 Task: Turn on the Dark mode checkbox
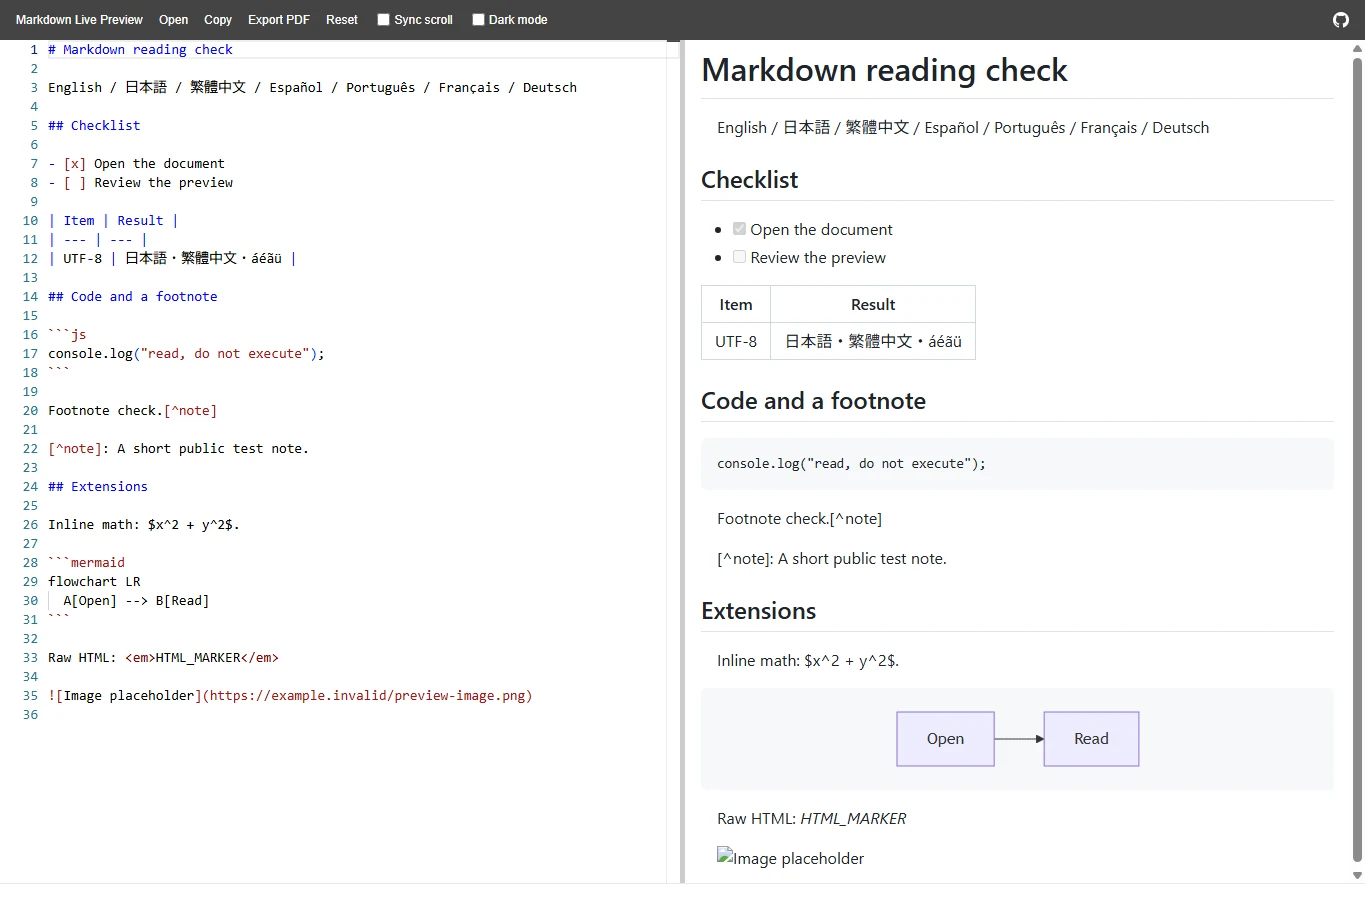tap(478, 19)
